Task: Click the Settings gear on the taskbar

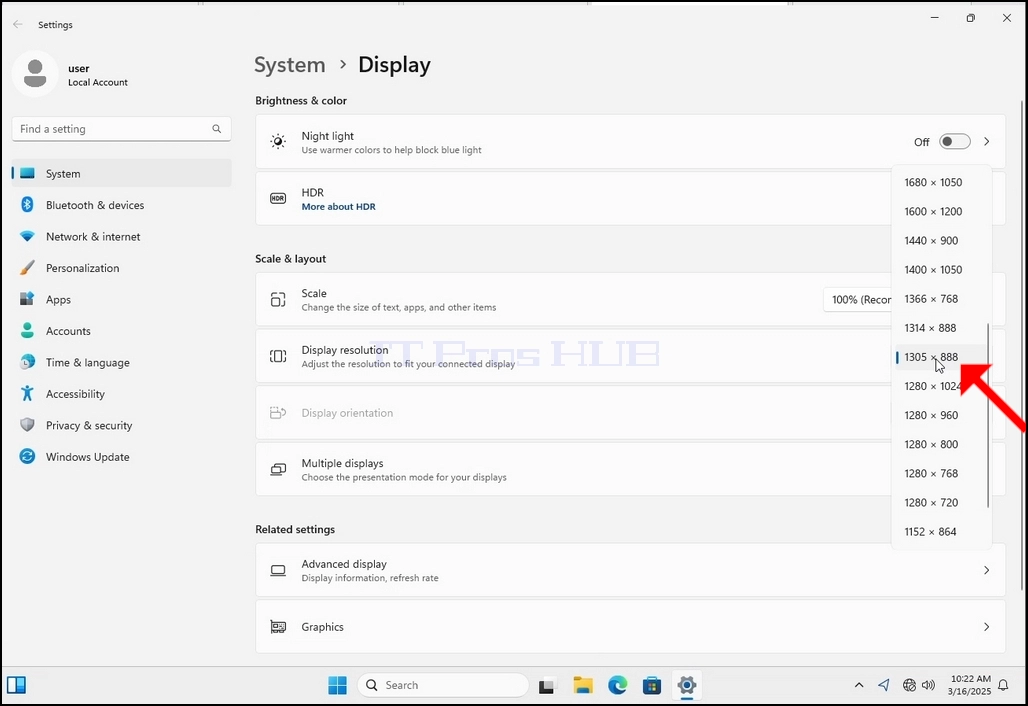Action: 686,685
